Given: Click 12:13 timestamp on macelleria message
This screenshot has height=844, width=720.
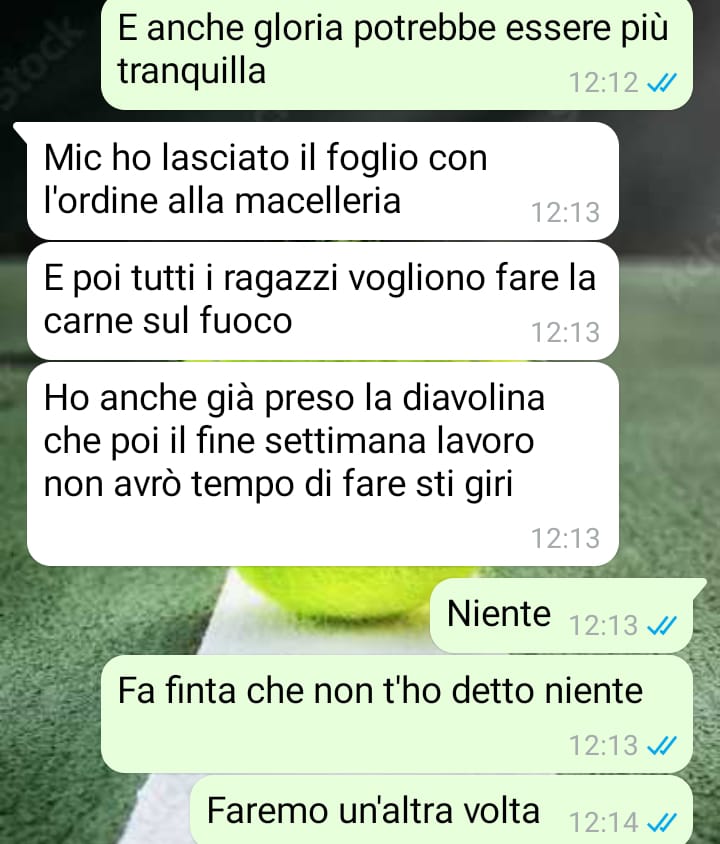Looking at the screenshot, I should point(566,212).
